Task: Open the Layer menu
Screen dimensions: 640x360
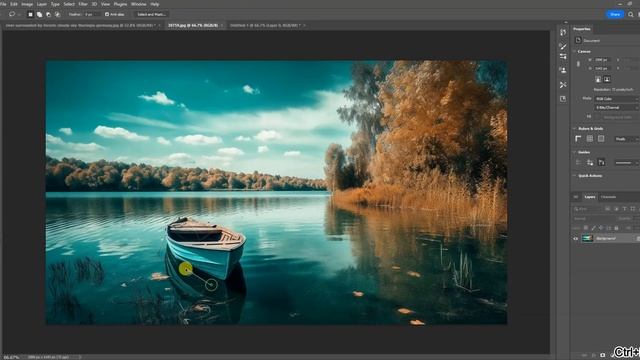Action: click(x=42, y=4)
